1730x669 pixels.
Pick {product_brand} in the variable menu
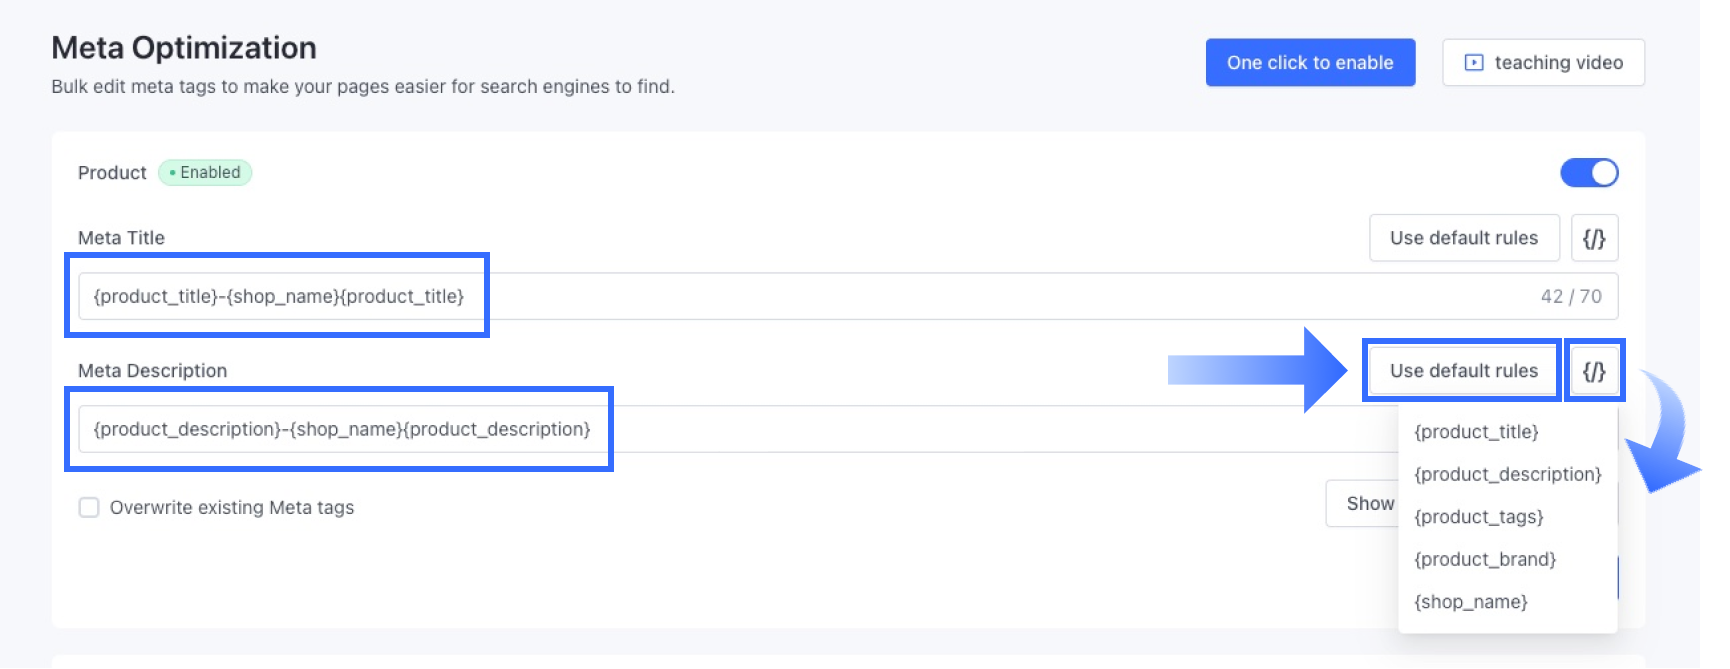coord(1485,559)
